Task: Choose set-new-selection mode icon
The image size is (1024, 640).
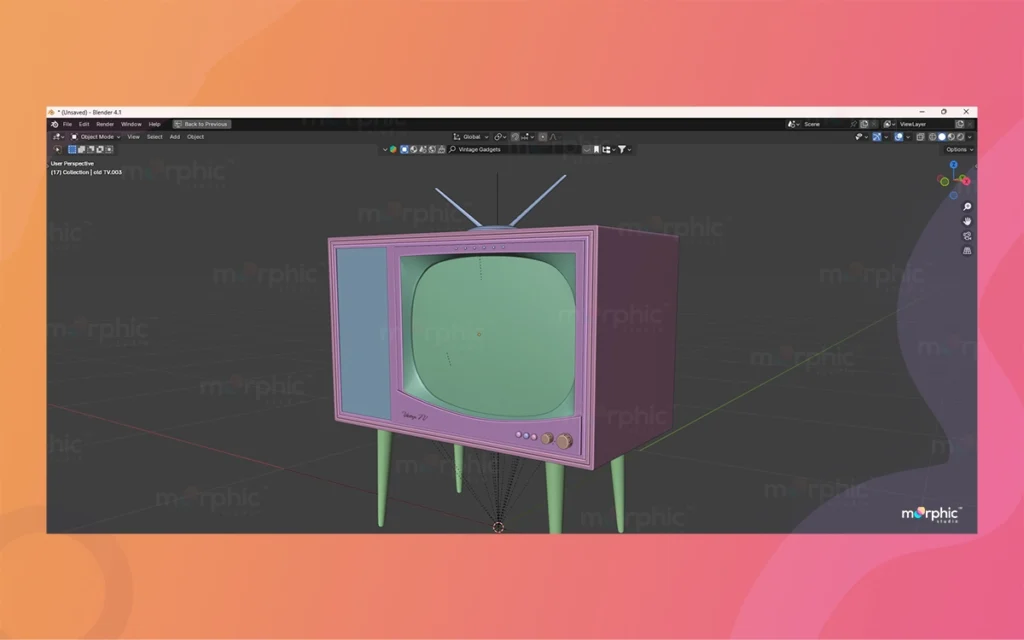Action: [x=72, y=150]
